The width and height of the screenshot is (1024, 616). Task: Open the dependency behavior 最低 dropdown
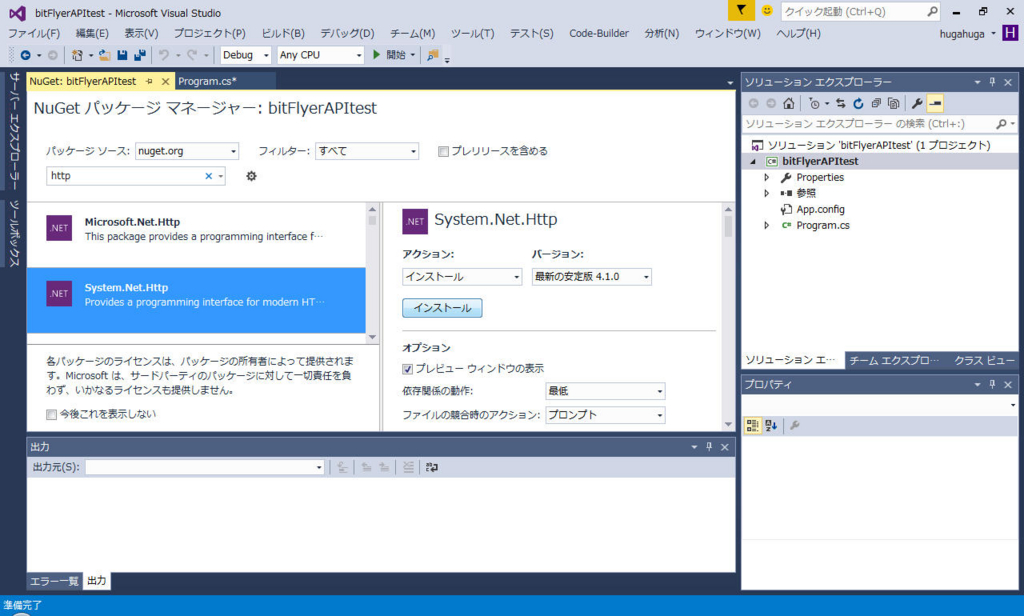point(605,391)
